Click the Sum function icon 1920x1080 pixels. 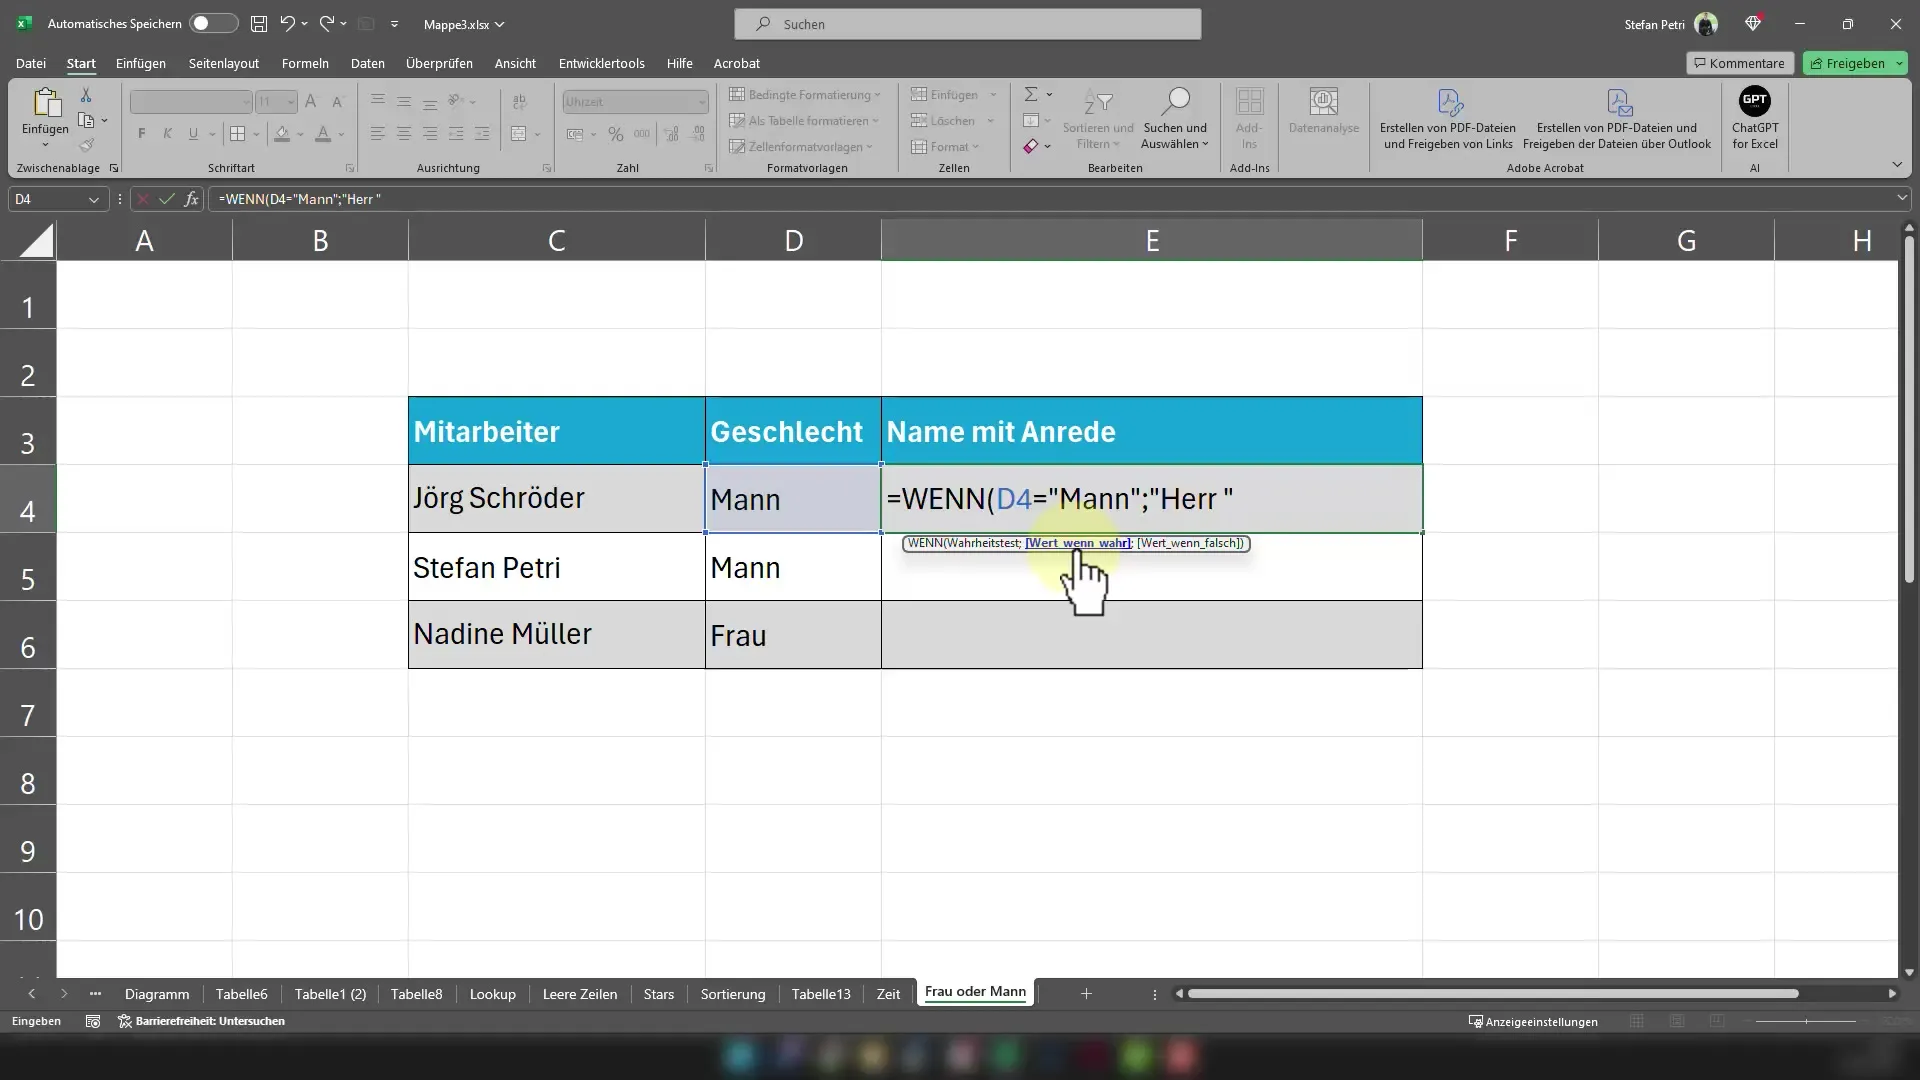1030,94
